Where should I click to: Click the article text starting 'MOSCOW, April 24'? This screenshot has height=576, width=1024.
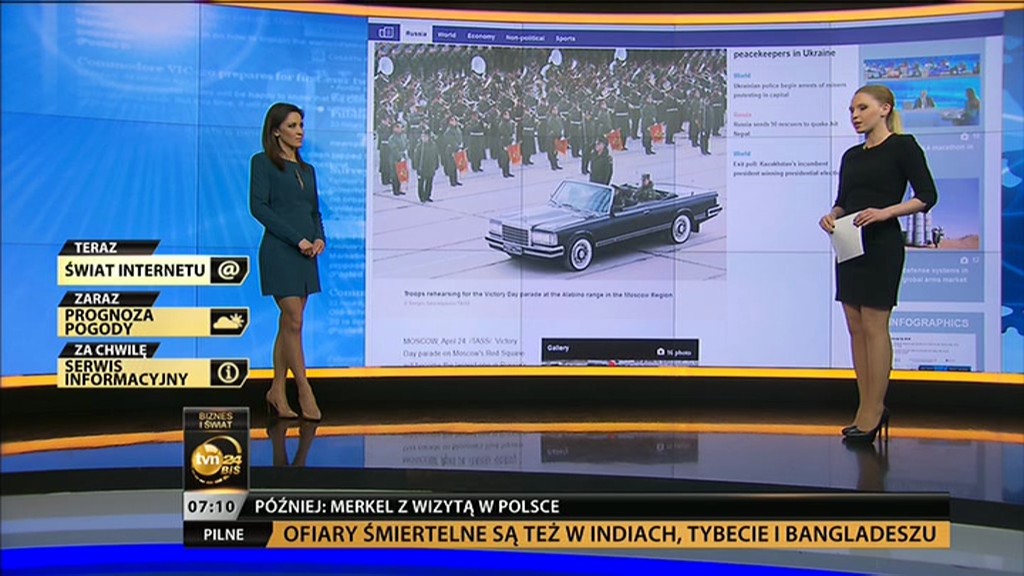click(x=463, y=353)
